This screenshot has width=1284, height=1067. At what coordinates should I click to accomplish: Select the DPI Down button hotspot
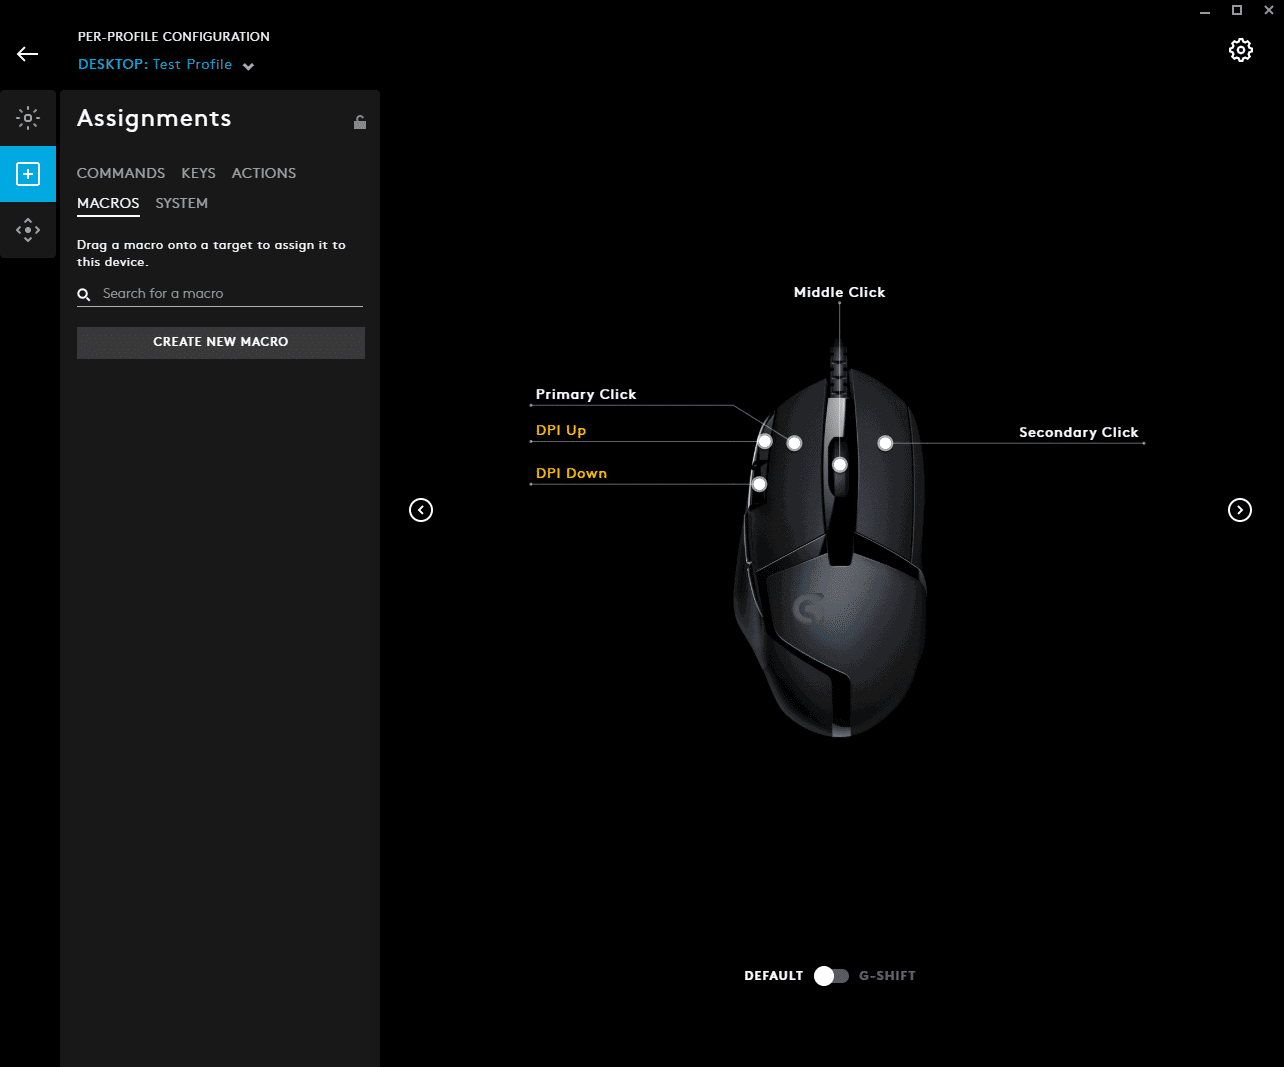click(x=759, y=484)
